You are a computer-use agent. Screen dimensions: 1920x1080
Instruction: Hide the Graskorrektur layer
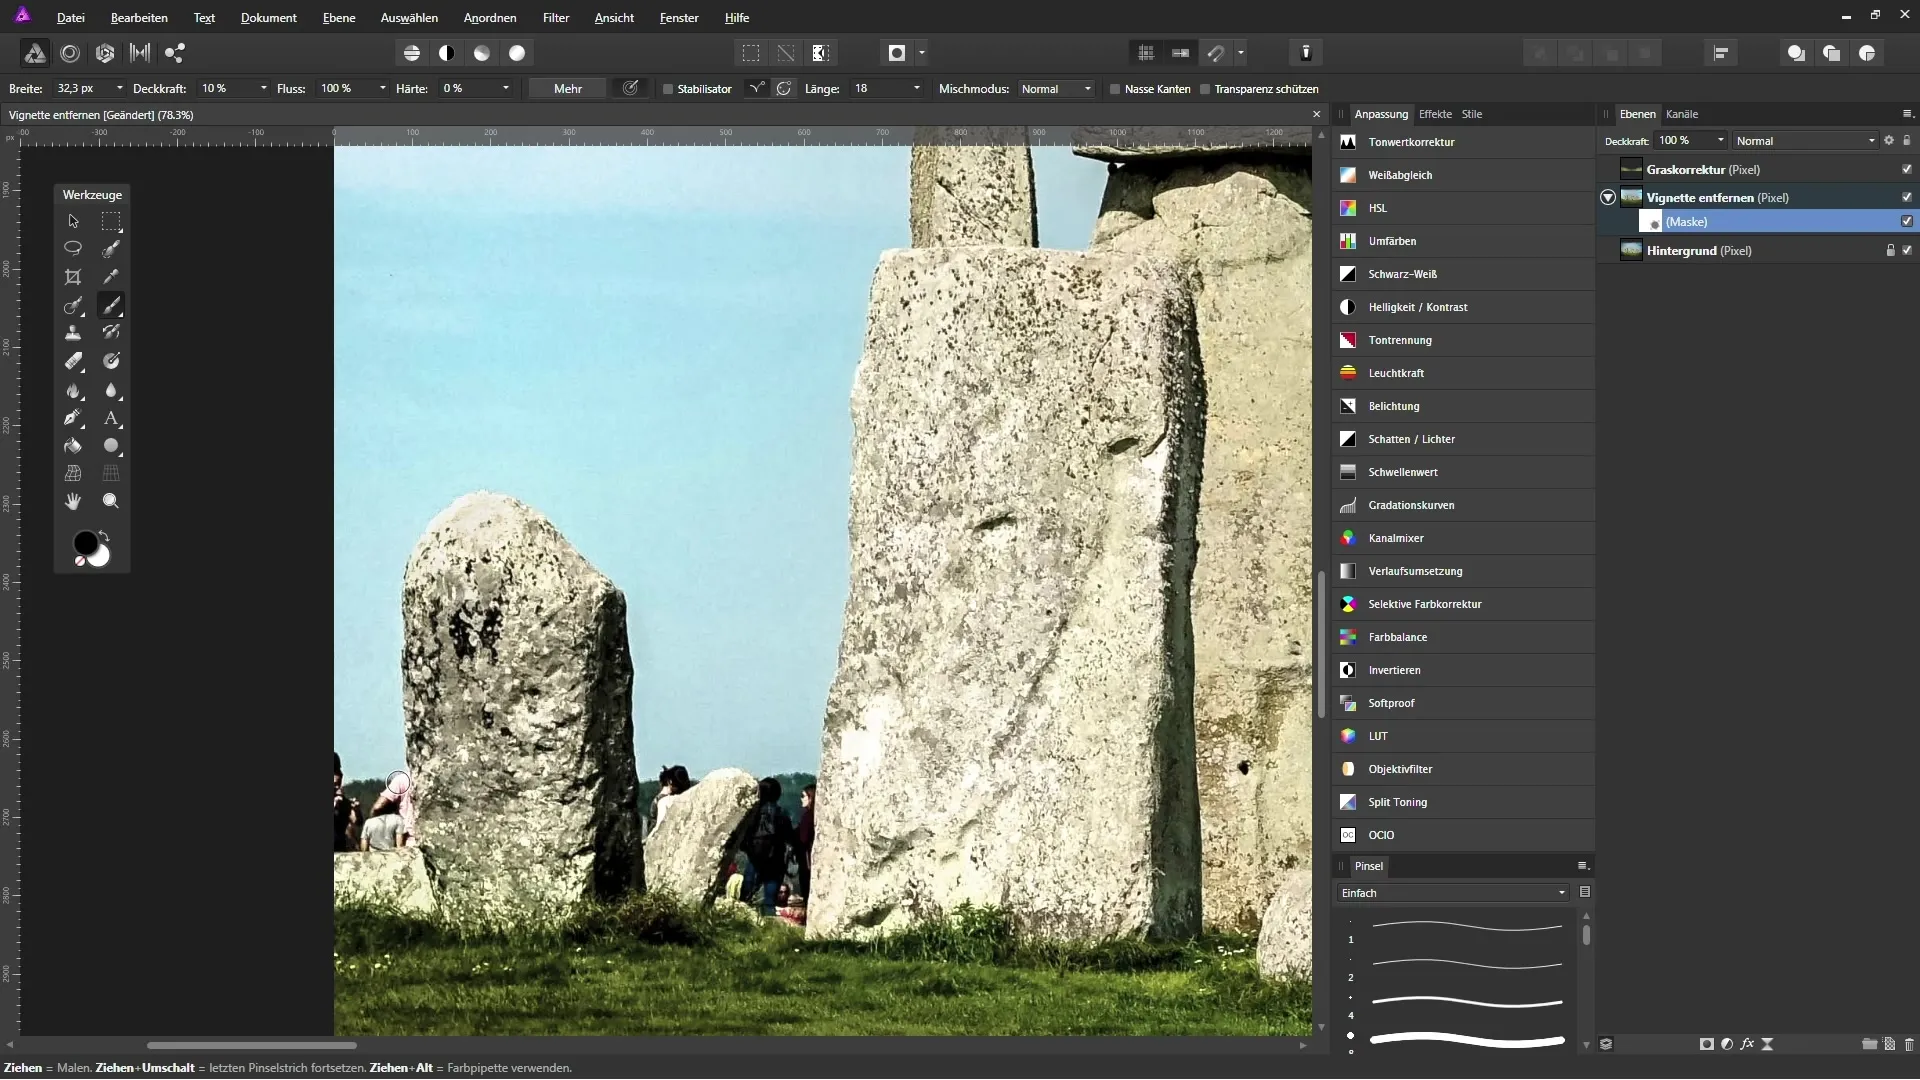[1906, 169]
